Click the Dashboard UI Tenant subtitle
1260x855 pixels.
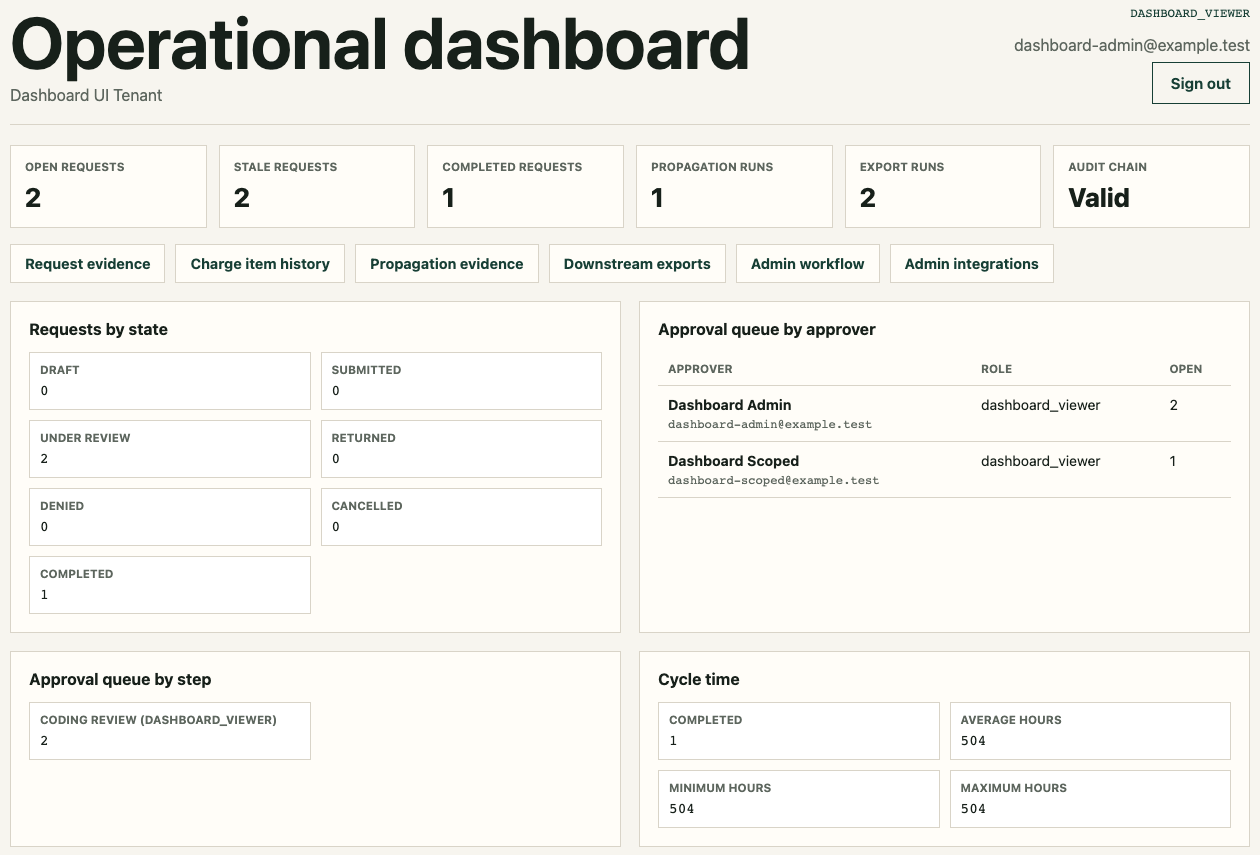point(86,96)
